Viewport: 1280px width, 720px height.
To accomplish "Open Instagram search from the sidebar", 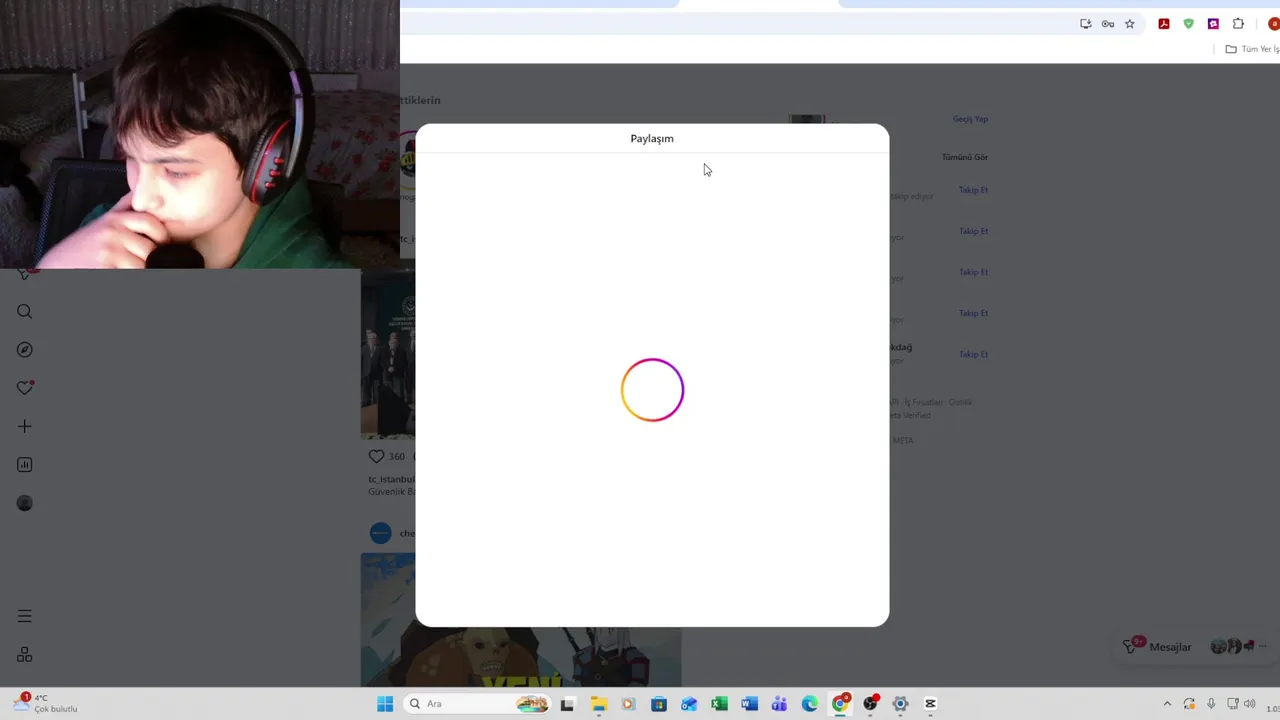I will point(25,312).
